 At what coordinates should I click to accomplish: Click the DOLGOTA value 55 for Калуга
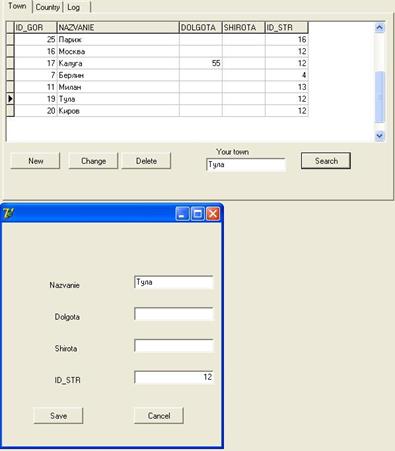click(x=201, y=63)
